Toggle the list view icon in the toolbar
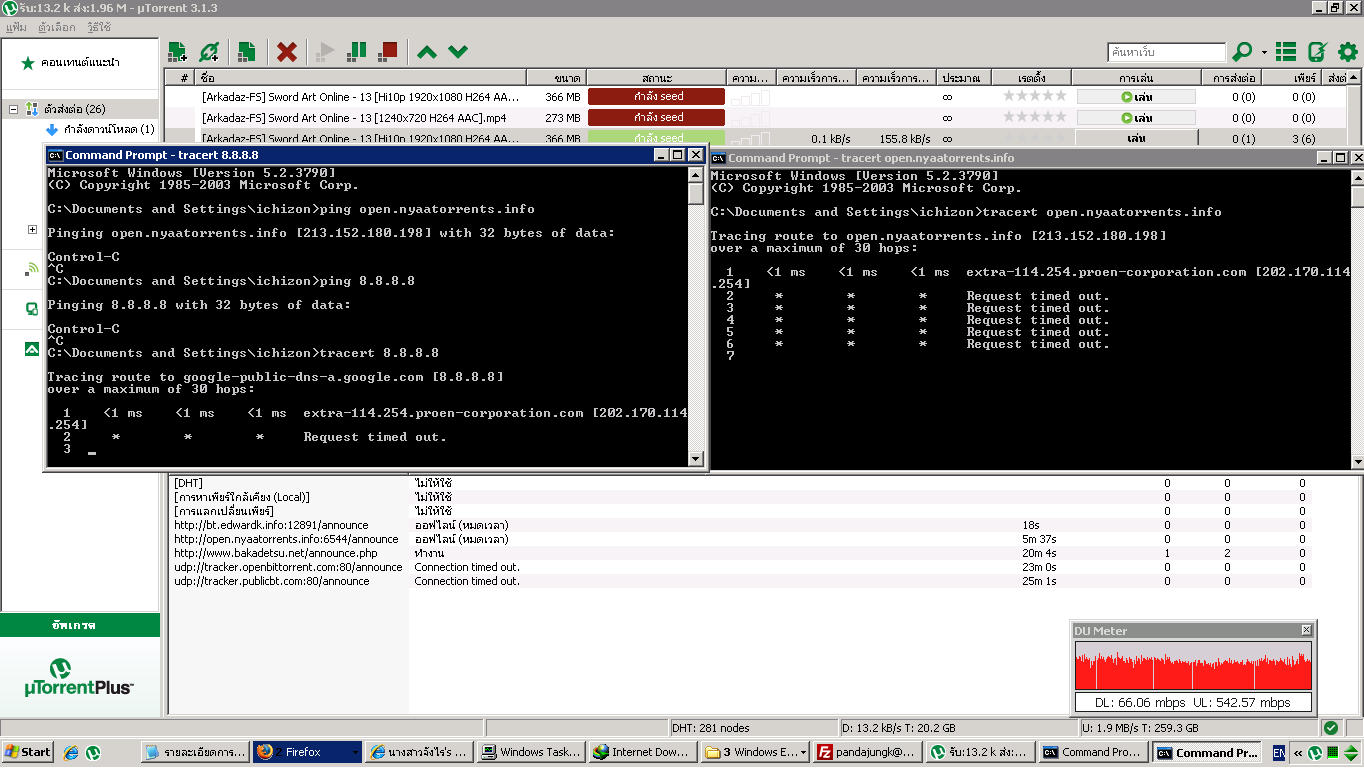This screenshot has height=768, width=1364. (1287, 51)
